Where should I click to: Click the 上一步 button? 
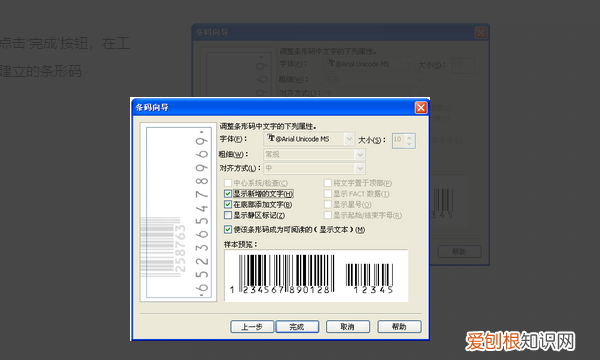coord(252,327)
